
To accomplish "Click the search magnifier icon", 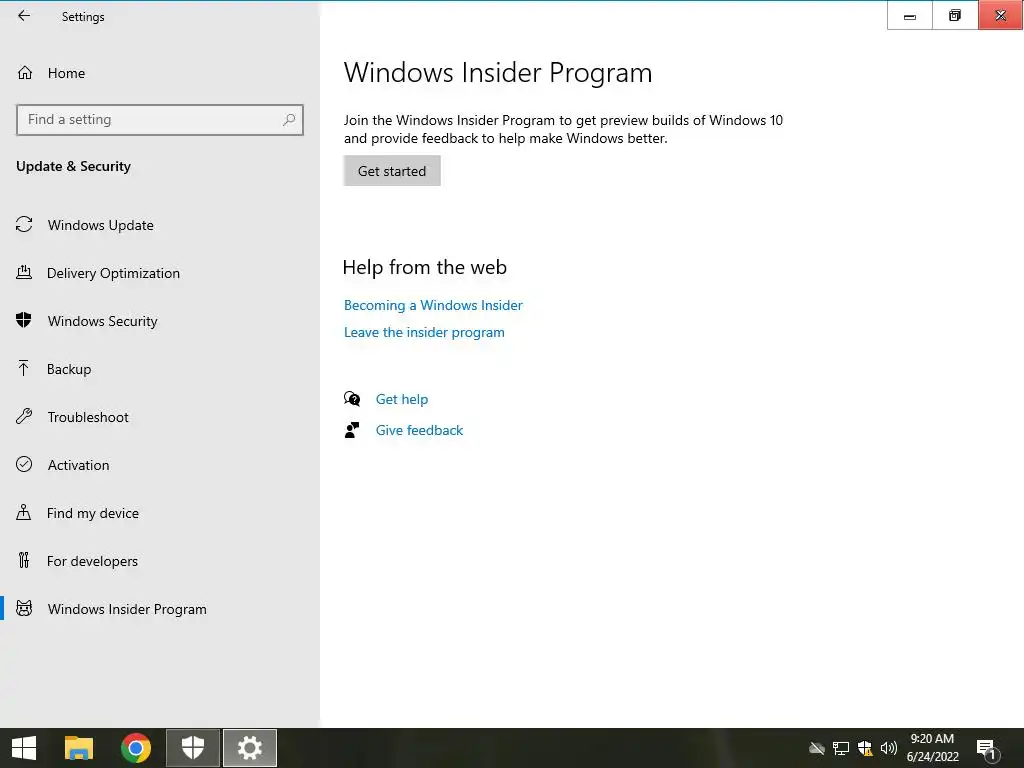I will pyautogui.click(x=289, y=120).
